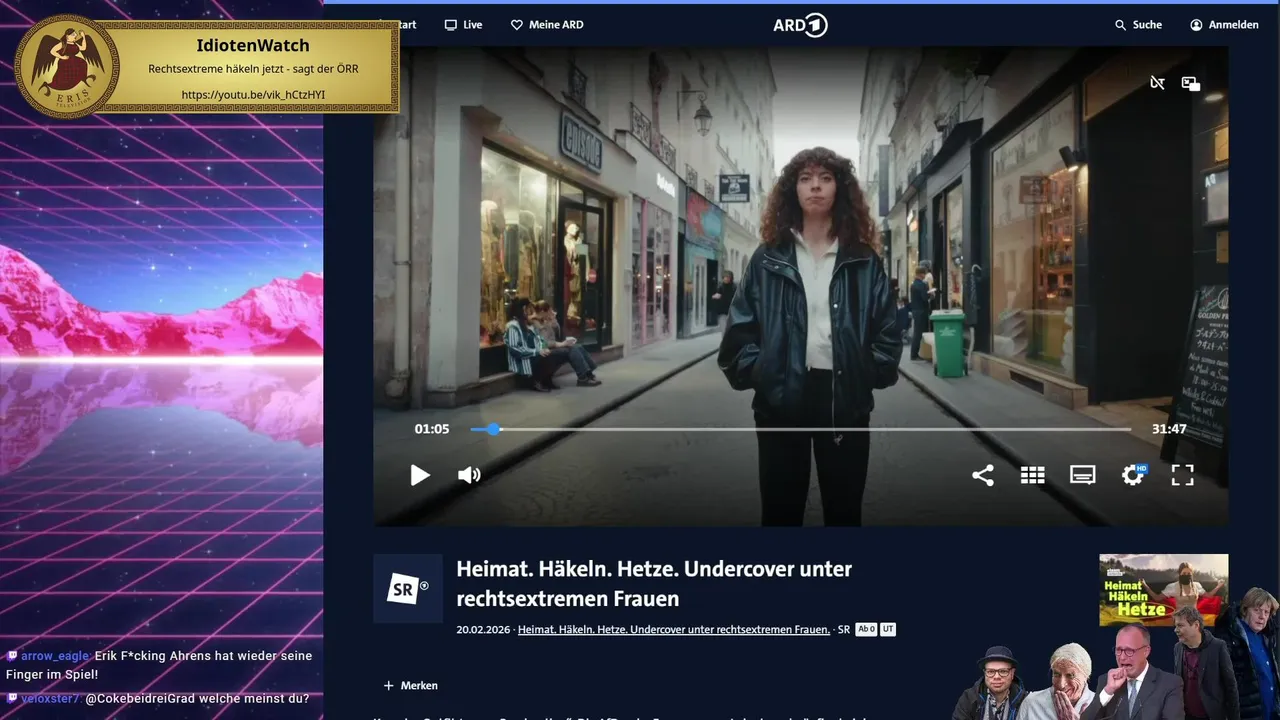Click the IdiotenWatch banner title
Image resolution: width=1280 pixels, height=720 pixels.
pyautogui.click(x=253, y=45)
